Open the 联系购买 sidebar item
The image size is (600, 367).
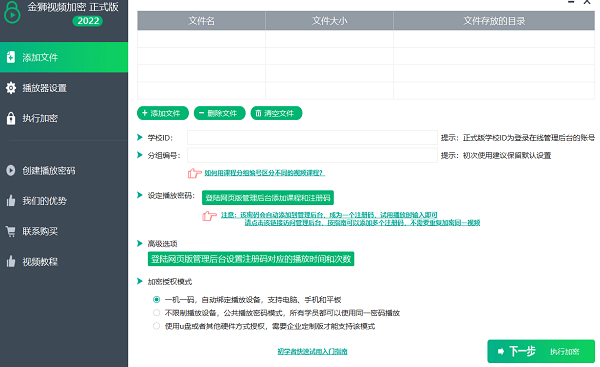(x=64, y=231)
